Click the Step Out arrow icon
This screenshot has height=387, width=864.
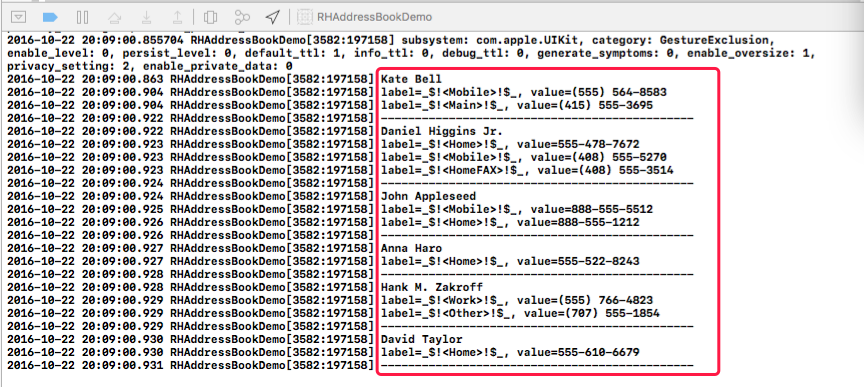click(x=177, y=17)
